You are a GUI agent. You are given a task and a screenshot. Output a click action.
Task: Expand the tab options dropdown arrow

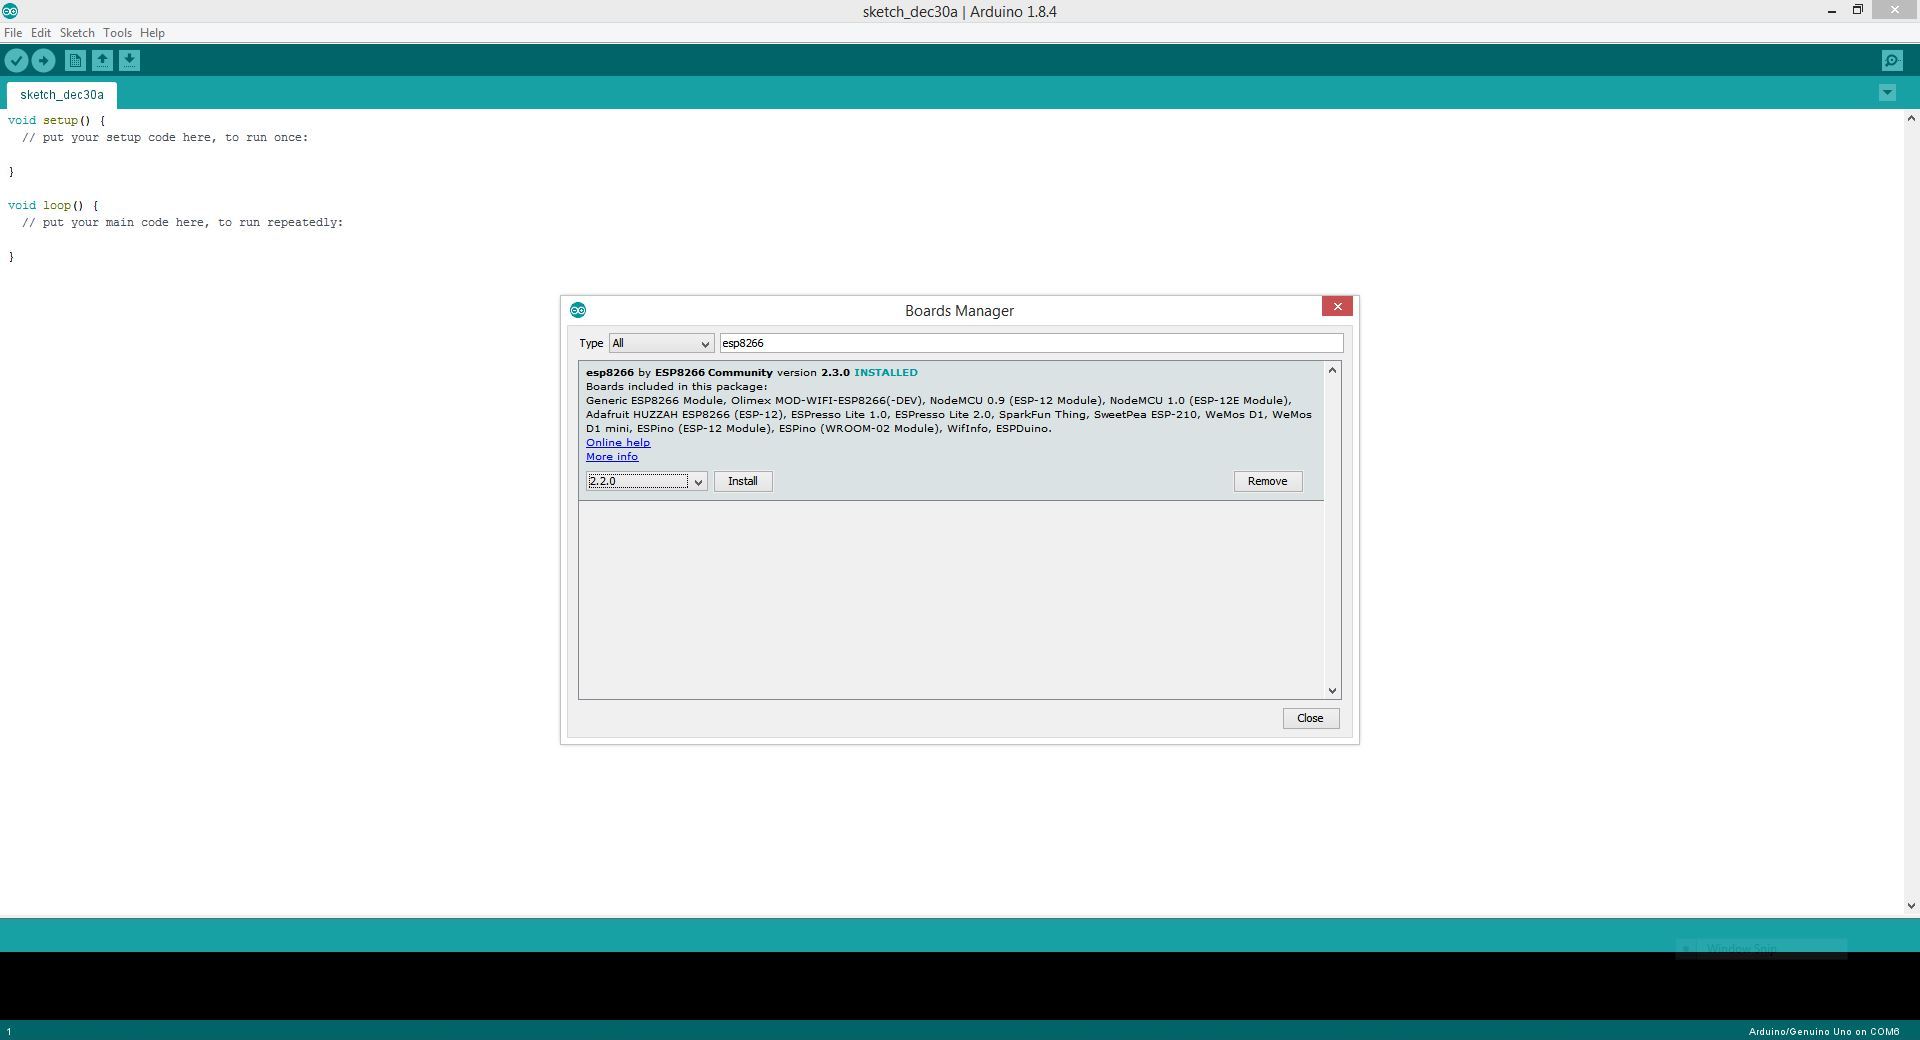1887,93
